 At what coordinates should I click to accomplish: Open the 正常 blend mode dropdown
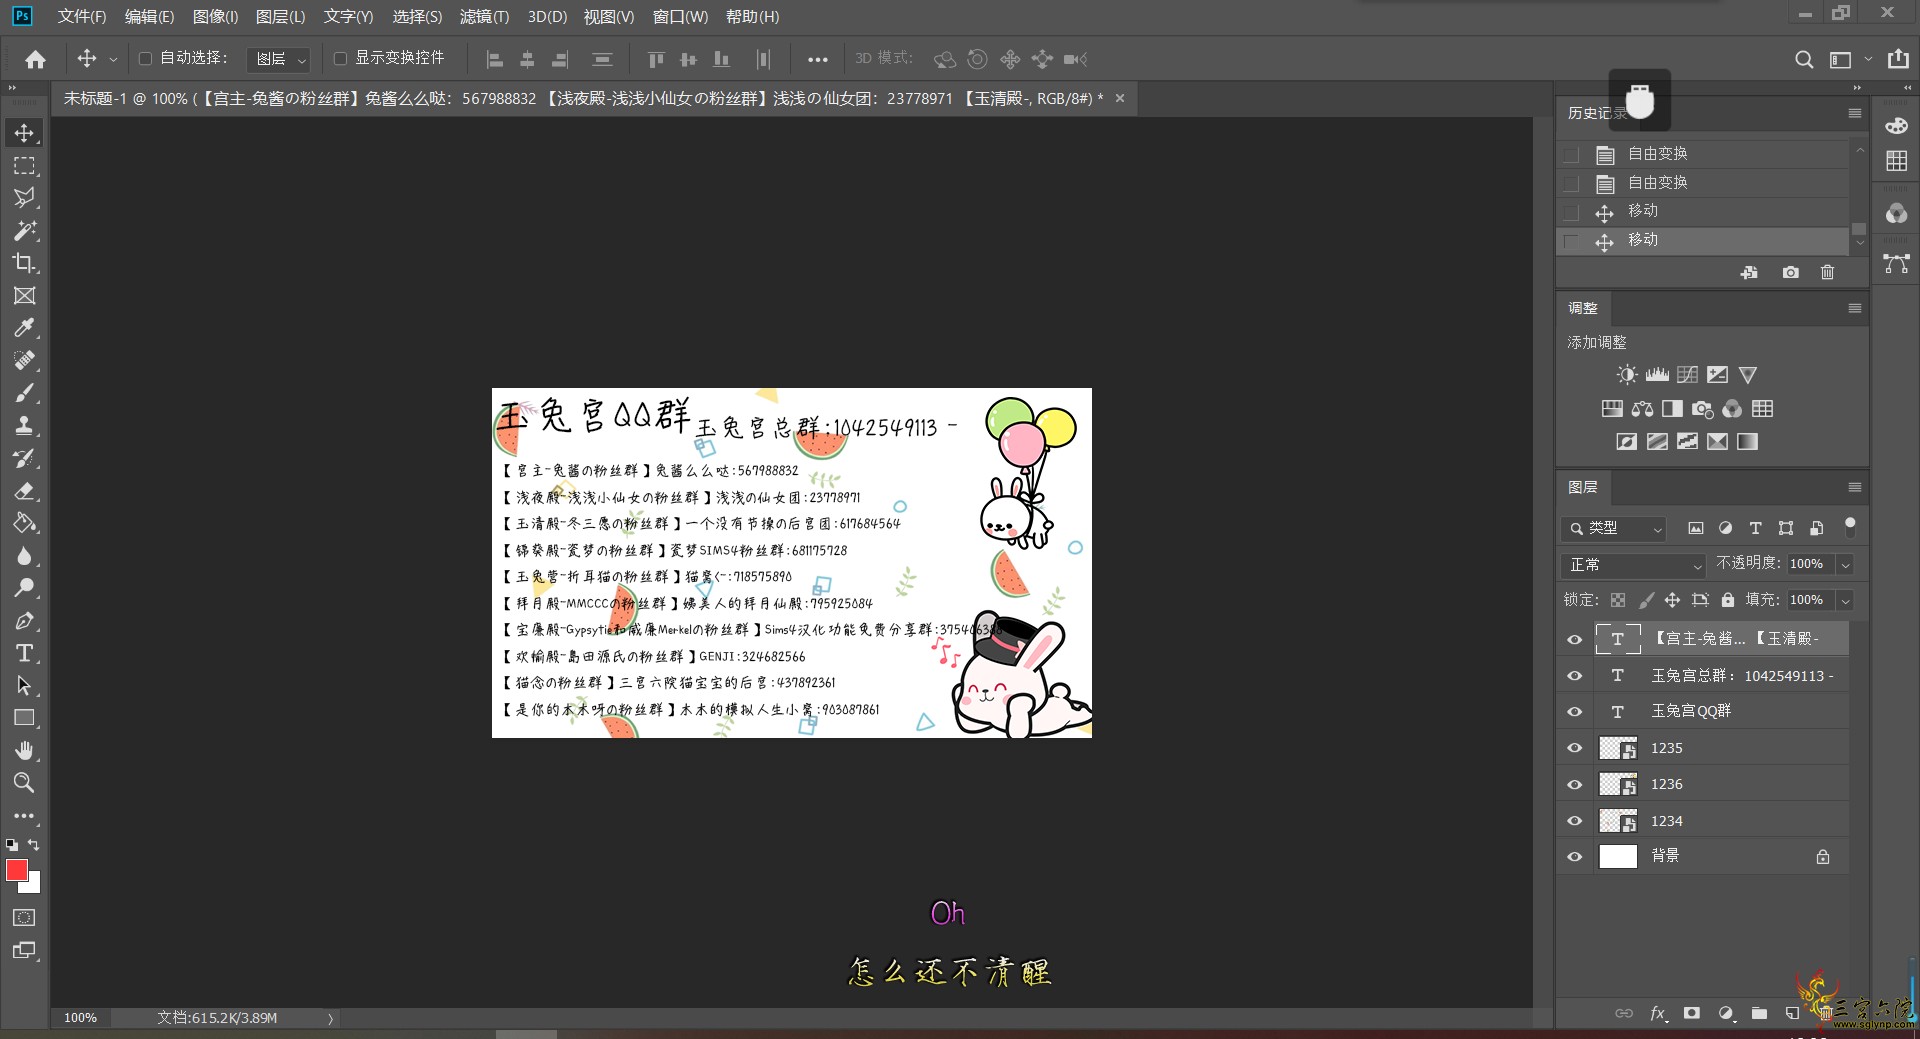[x=1632, y=565]
